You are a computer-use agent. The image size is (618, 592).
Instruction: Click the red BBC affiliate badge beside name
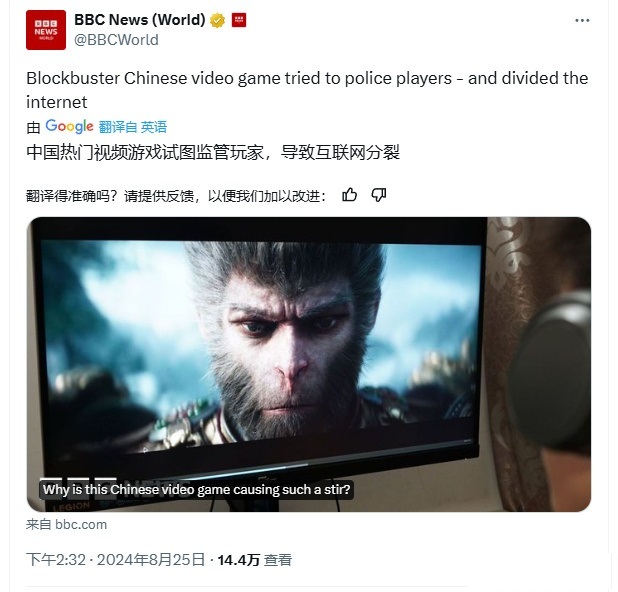pyautogui.click(x=239, y=20)
